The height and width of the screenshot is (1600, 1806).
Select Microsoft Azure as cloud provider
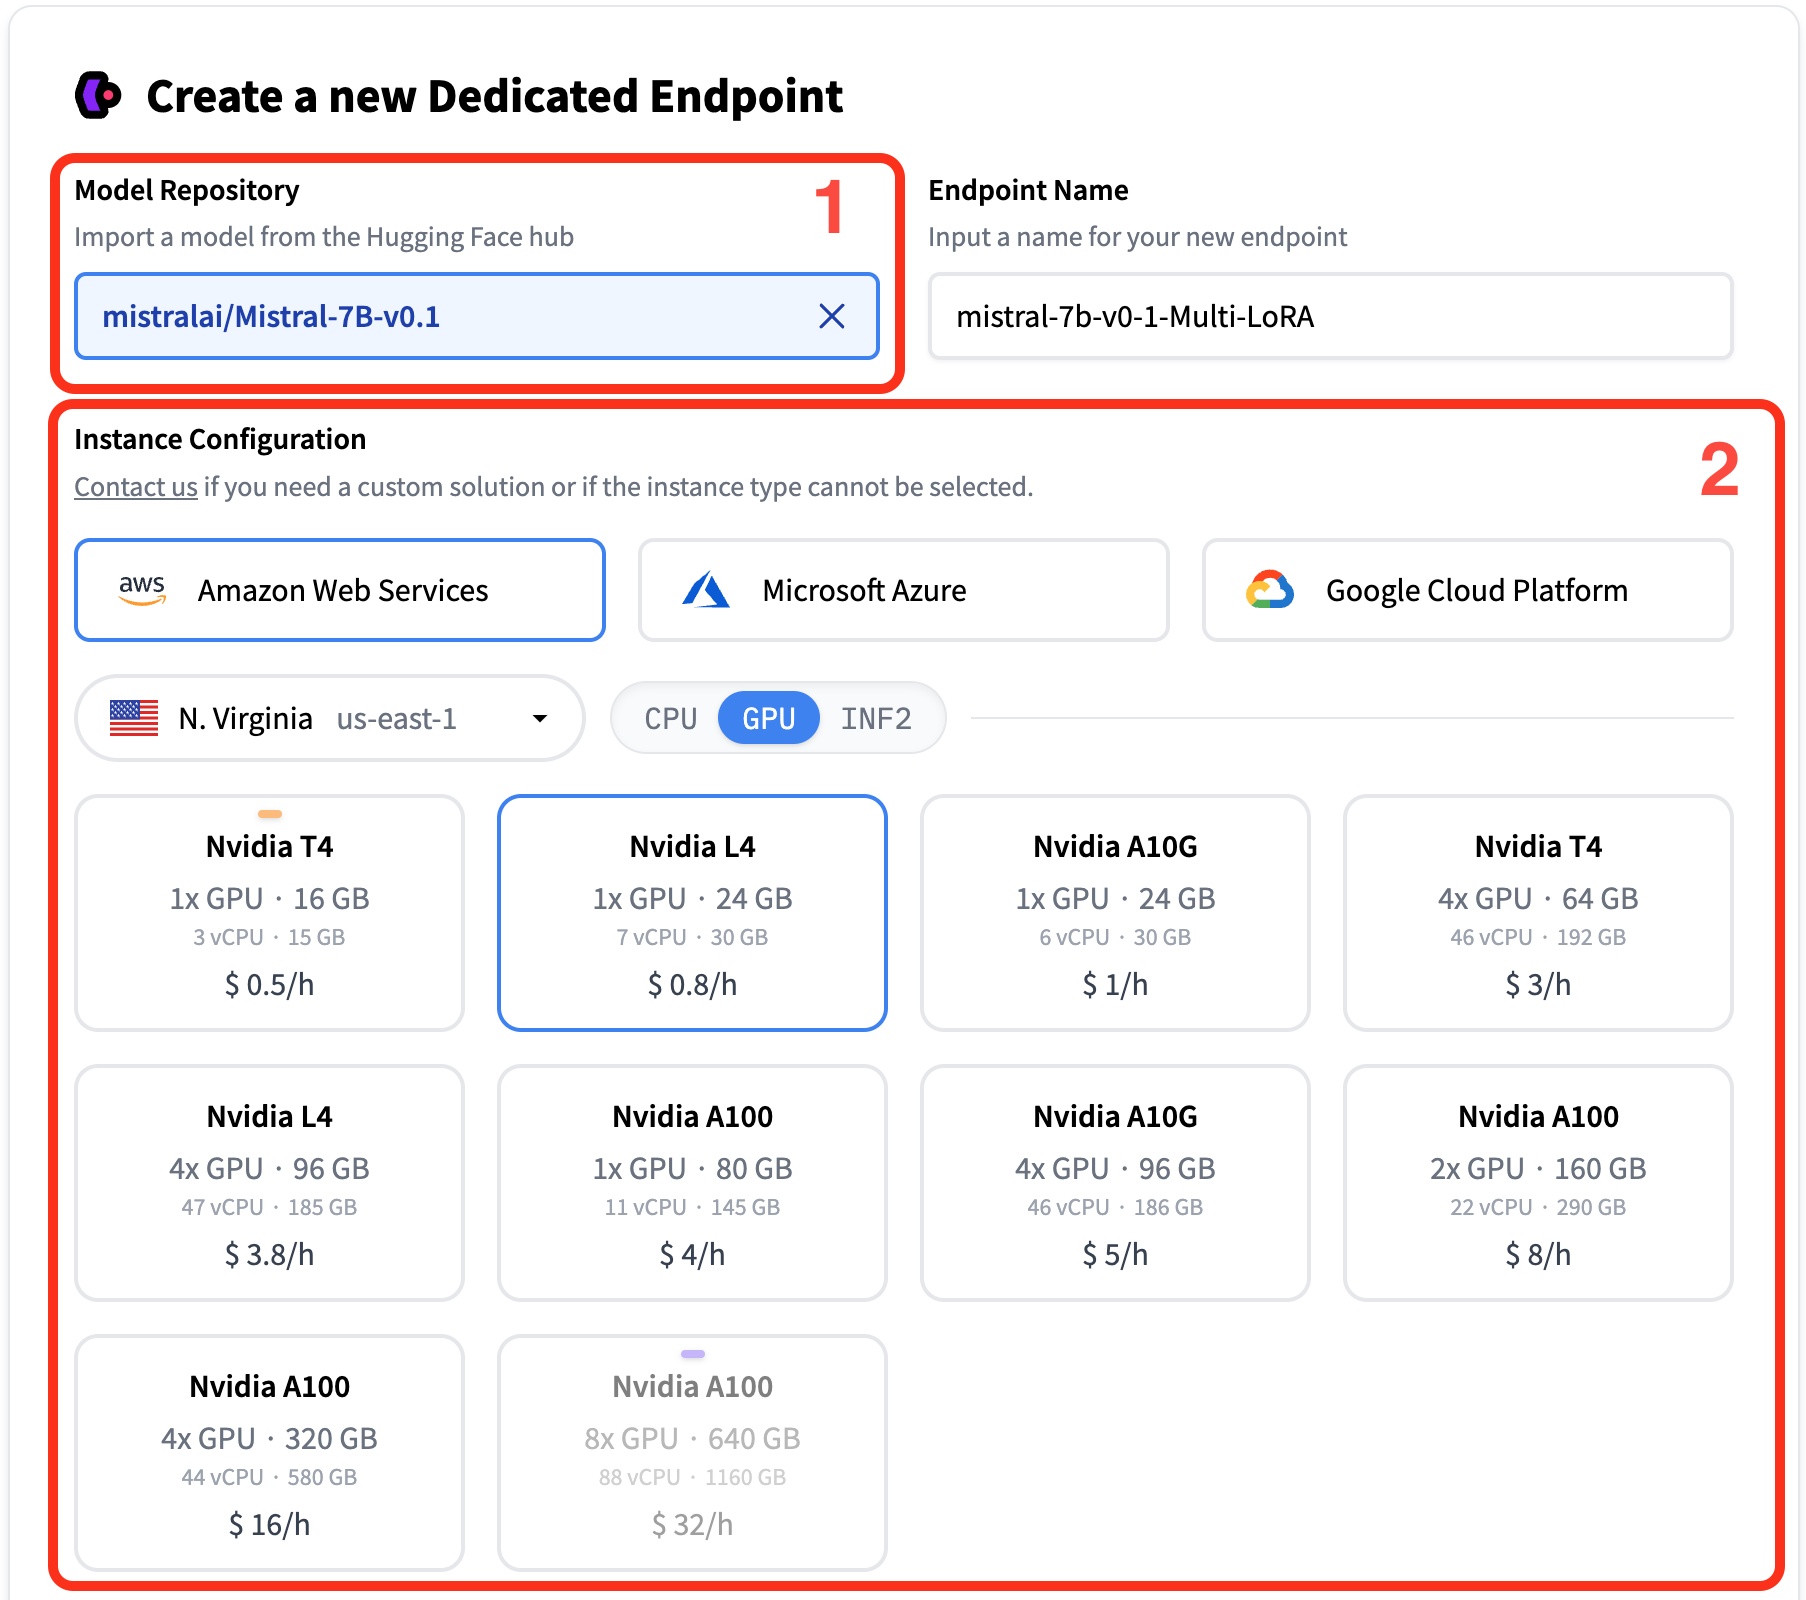tap(903, 590)
